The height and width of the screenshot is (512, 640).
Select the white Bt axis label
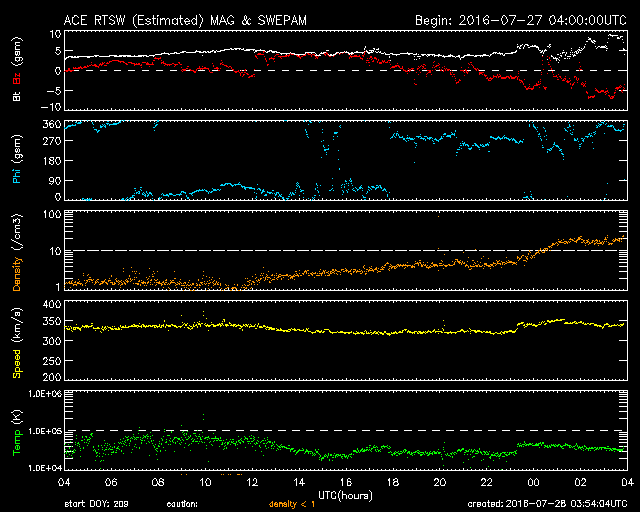click(17, 96)
